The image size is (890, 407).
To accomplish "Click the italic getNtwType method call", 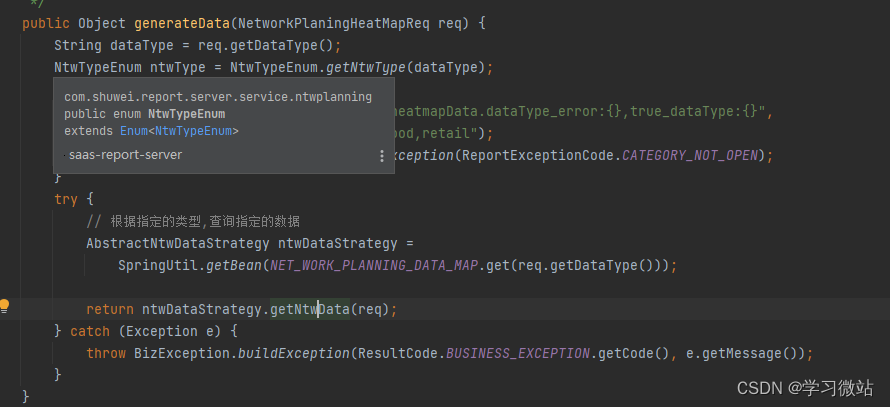I will click(366, 68).
